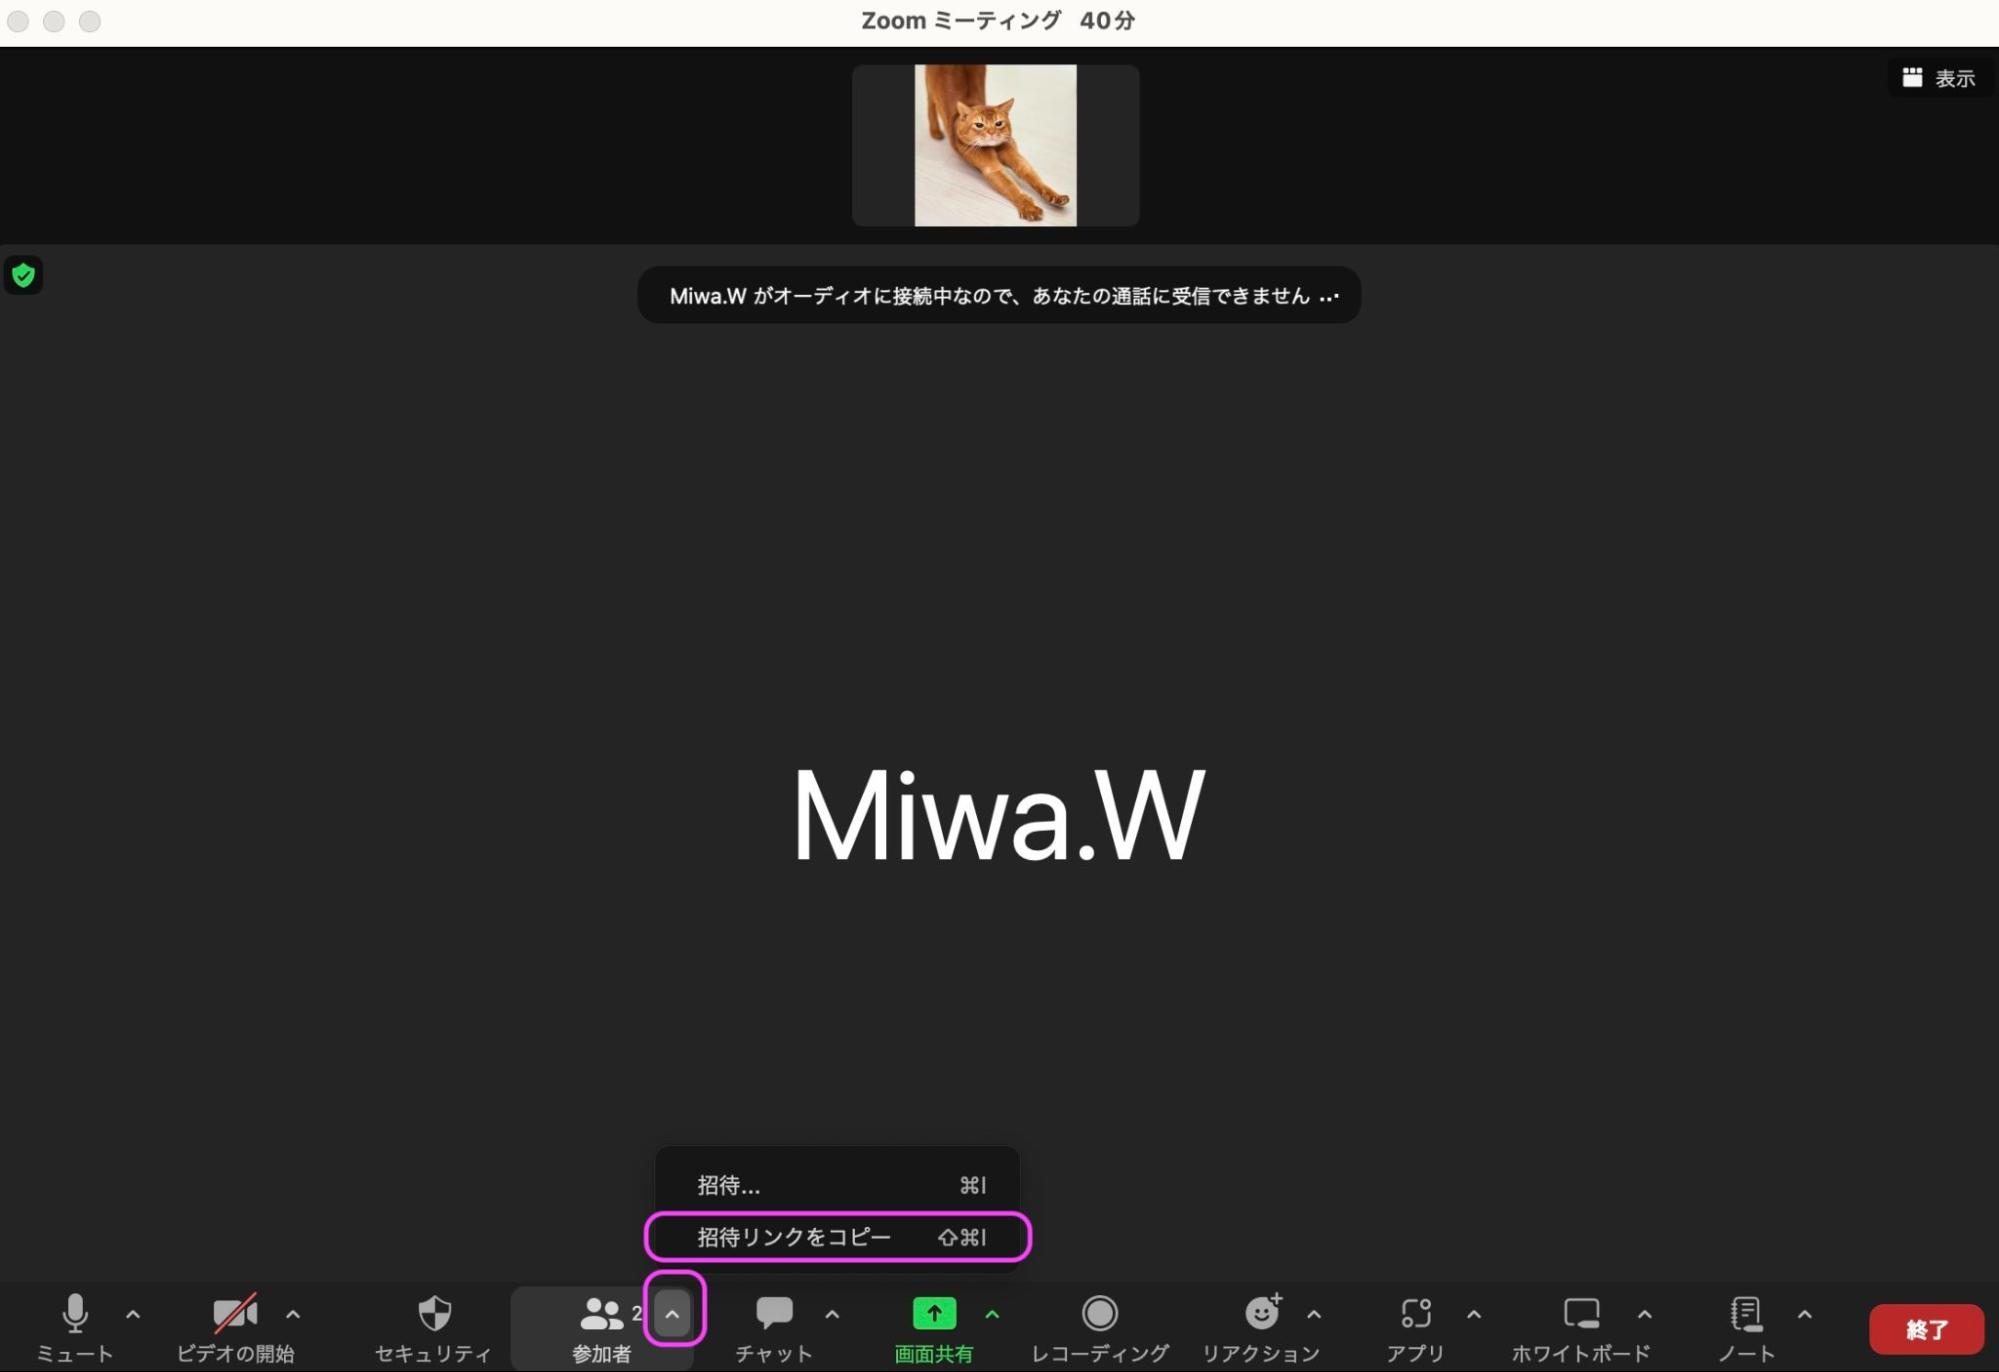Screen dimensions: 1999x1372
Task: Open more options on audio notification
Action: (1328, 296)
